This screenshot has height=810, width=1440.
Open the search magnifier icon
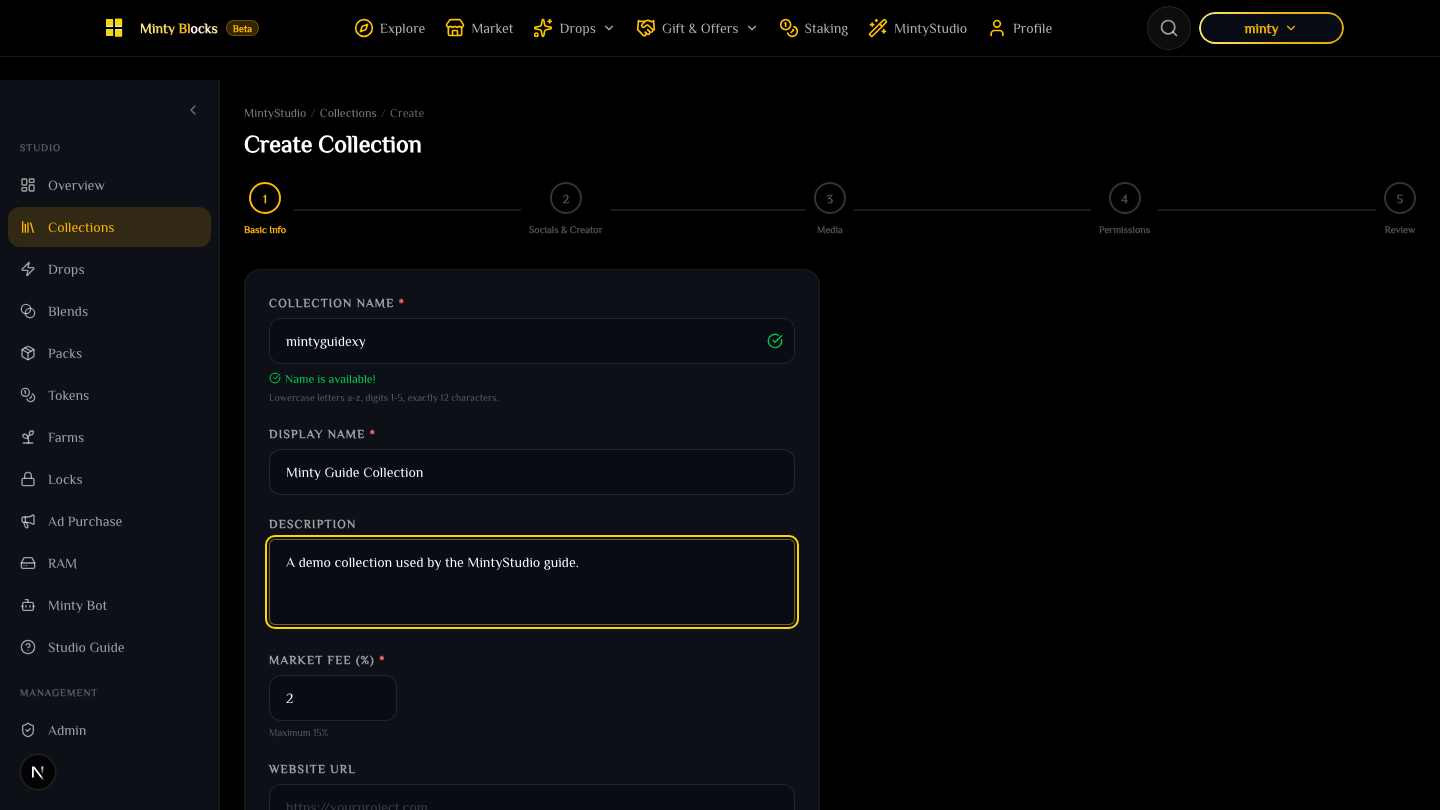(x=1168, y=28)
